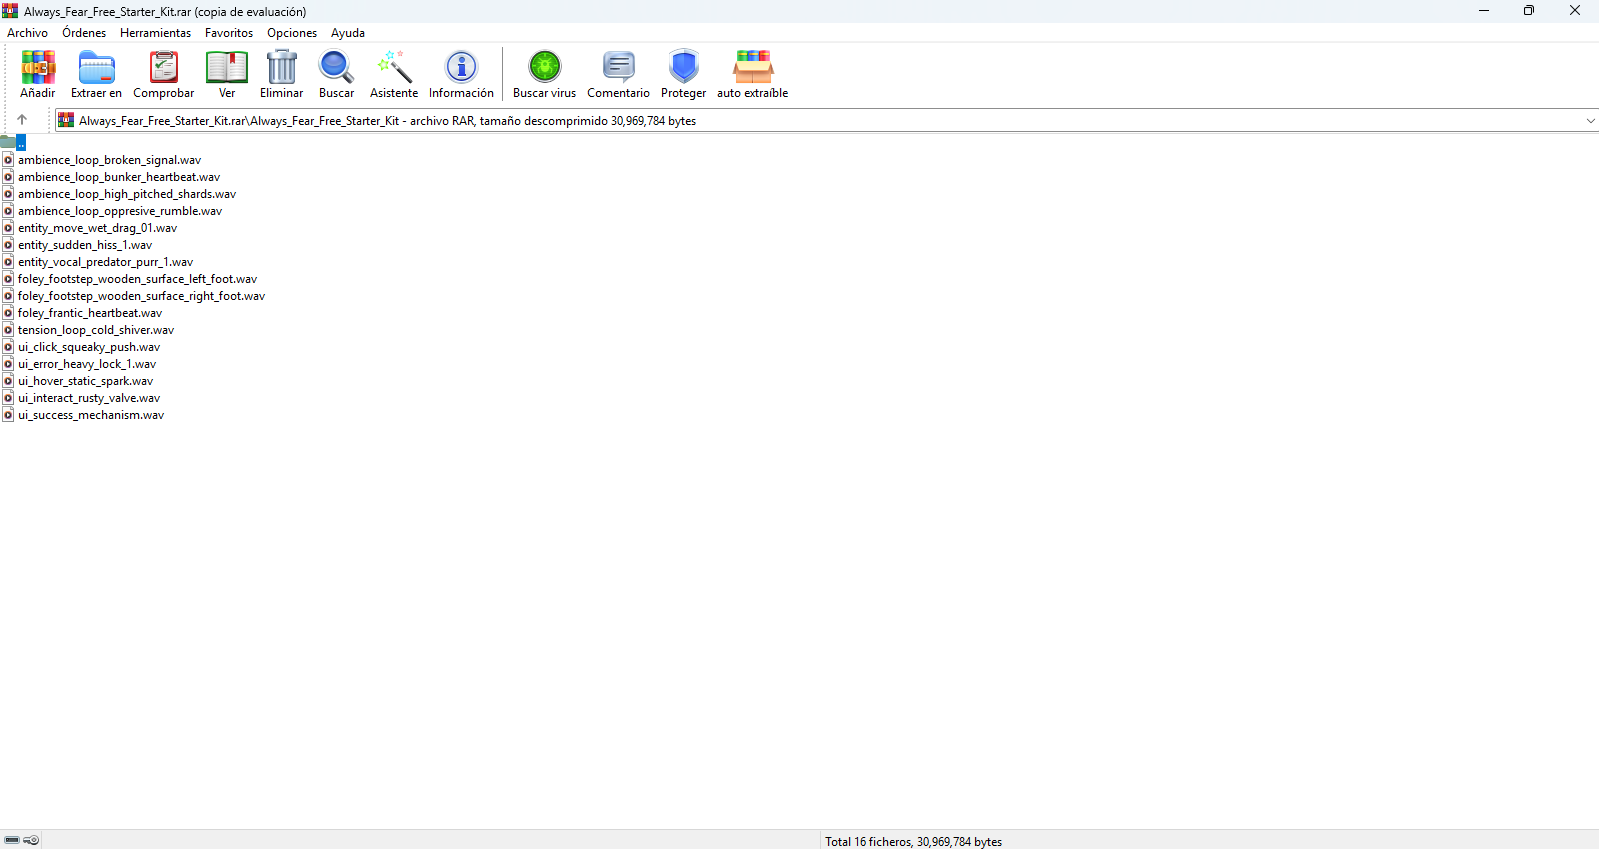Open the Archivo menu
Image resolution: width=1599 pixels, height=849 pixels.
[27, 33]
